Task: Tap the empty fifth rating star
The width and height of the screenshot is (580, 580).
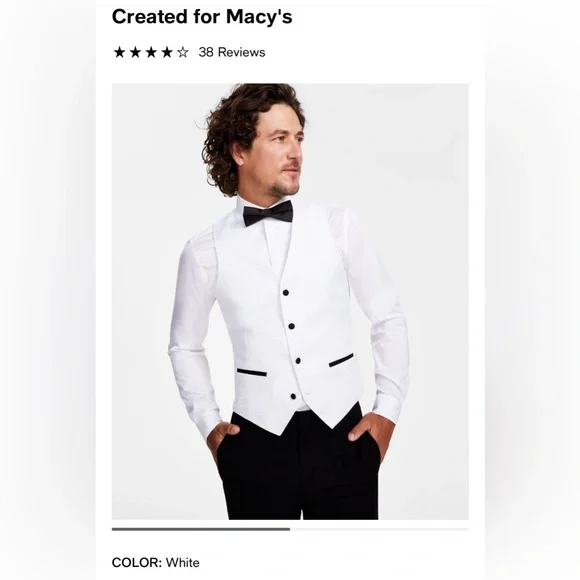Action: pyautogui.click(x=182, y=52)
